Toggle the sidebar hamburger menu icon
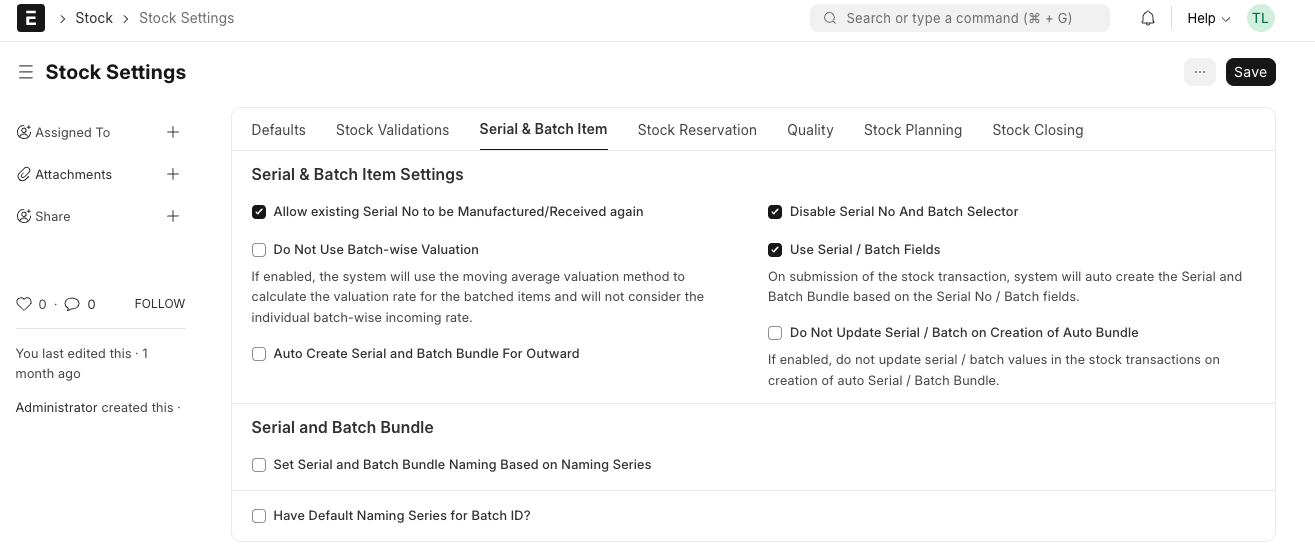The image size is (1315, 551). [x=26, y=72]
